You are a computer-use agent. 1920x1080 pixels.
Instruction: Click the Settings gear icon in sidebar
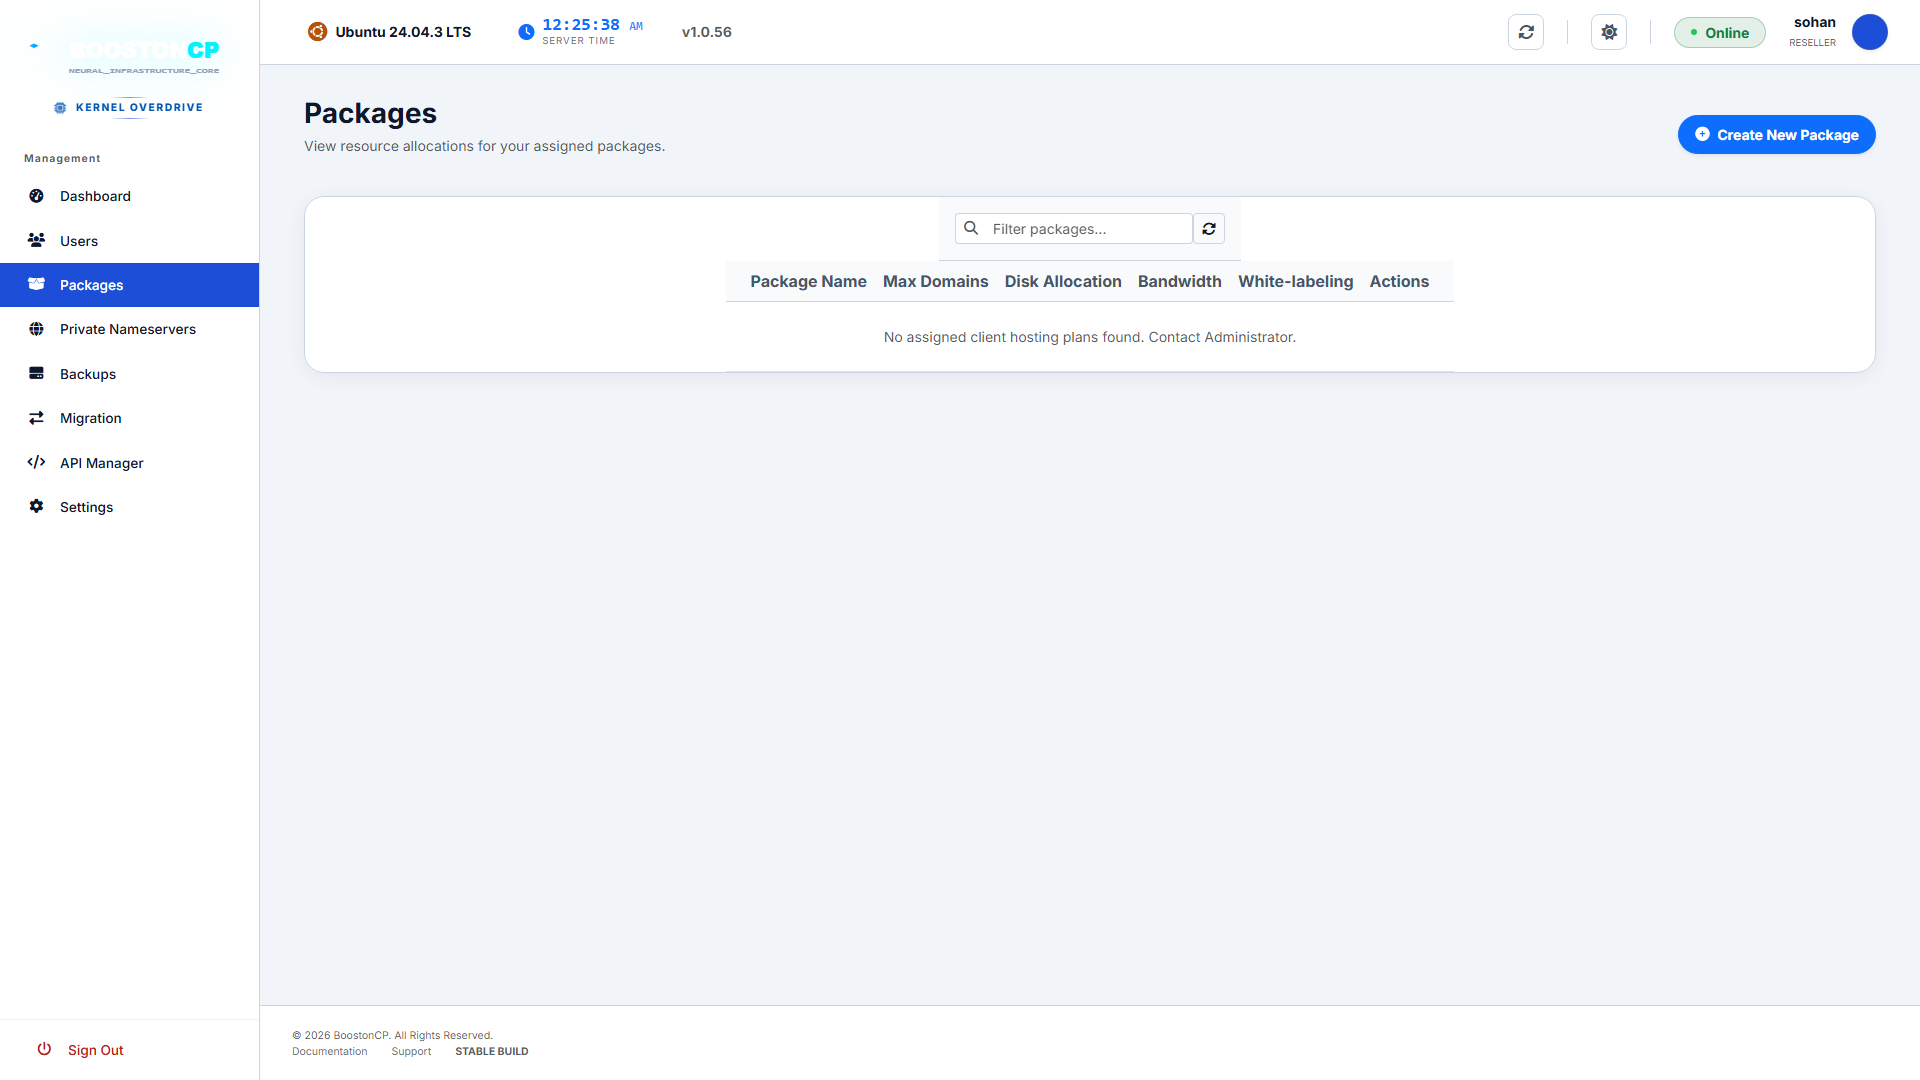click(x=36, y=506)
